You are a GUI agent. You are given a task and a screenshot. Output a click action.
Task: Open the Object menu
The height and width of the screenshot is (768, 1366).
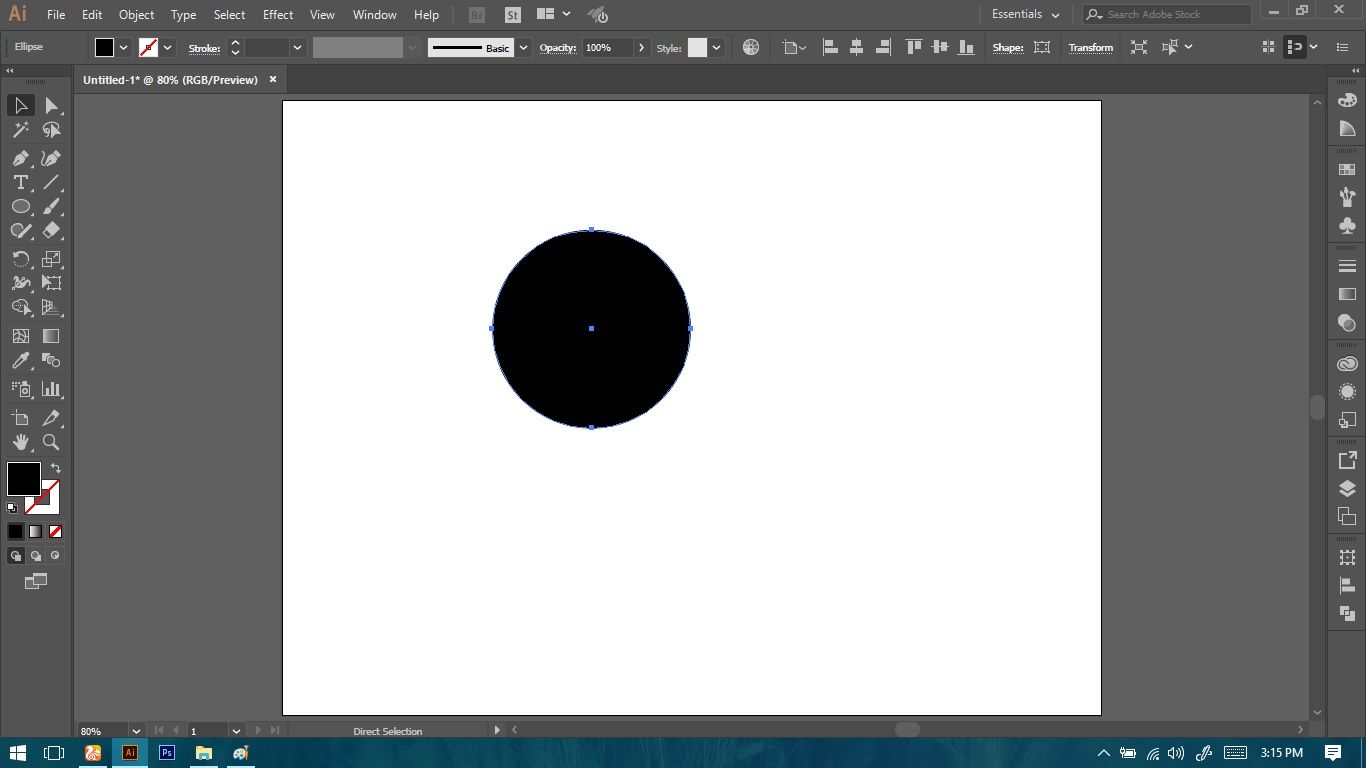(137, 15)
